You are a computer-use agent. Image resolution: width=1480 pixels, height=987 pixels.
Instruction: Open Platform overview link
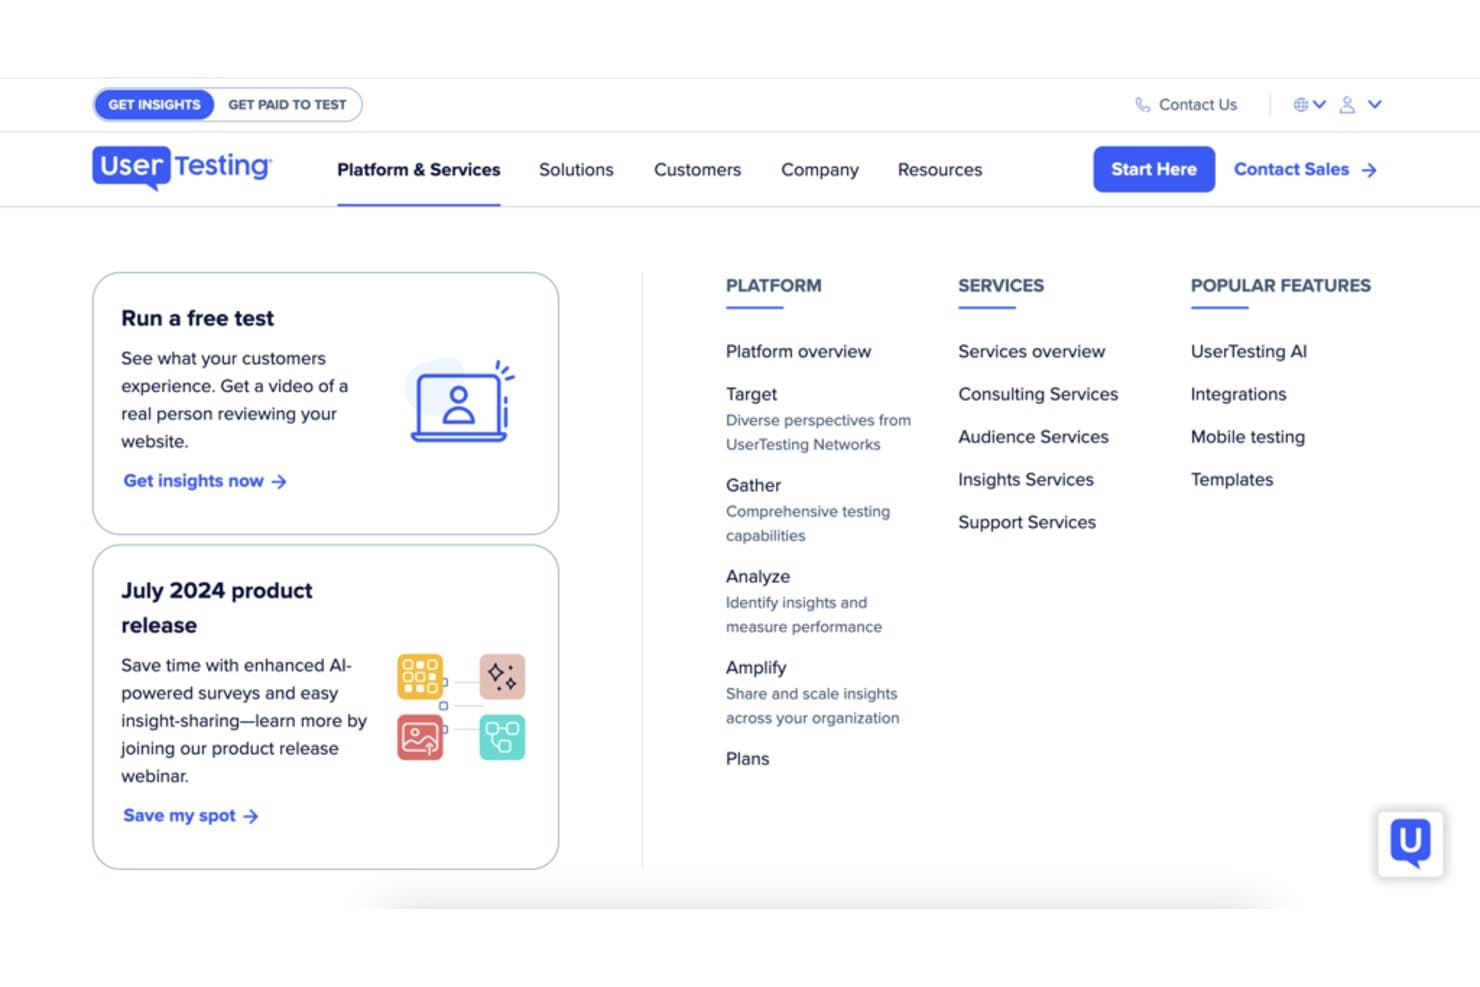click(798, 351)
